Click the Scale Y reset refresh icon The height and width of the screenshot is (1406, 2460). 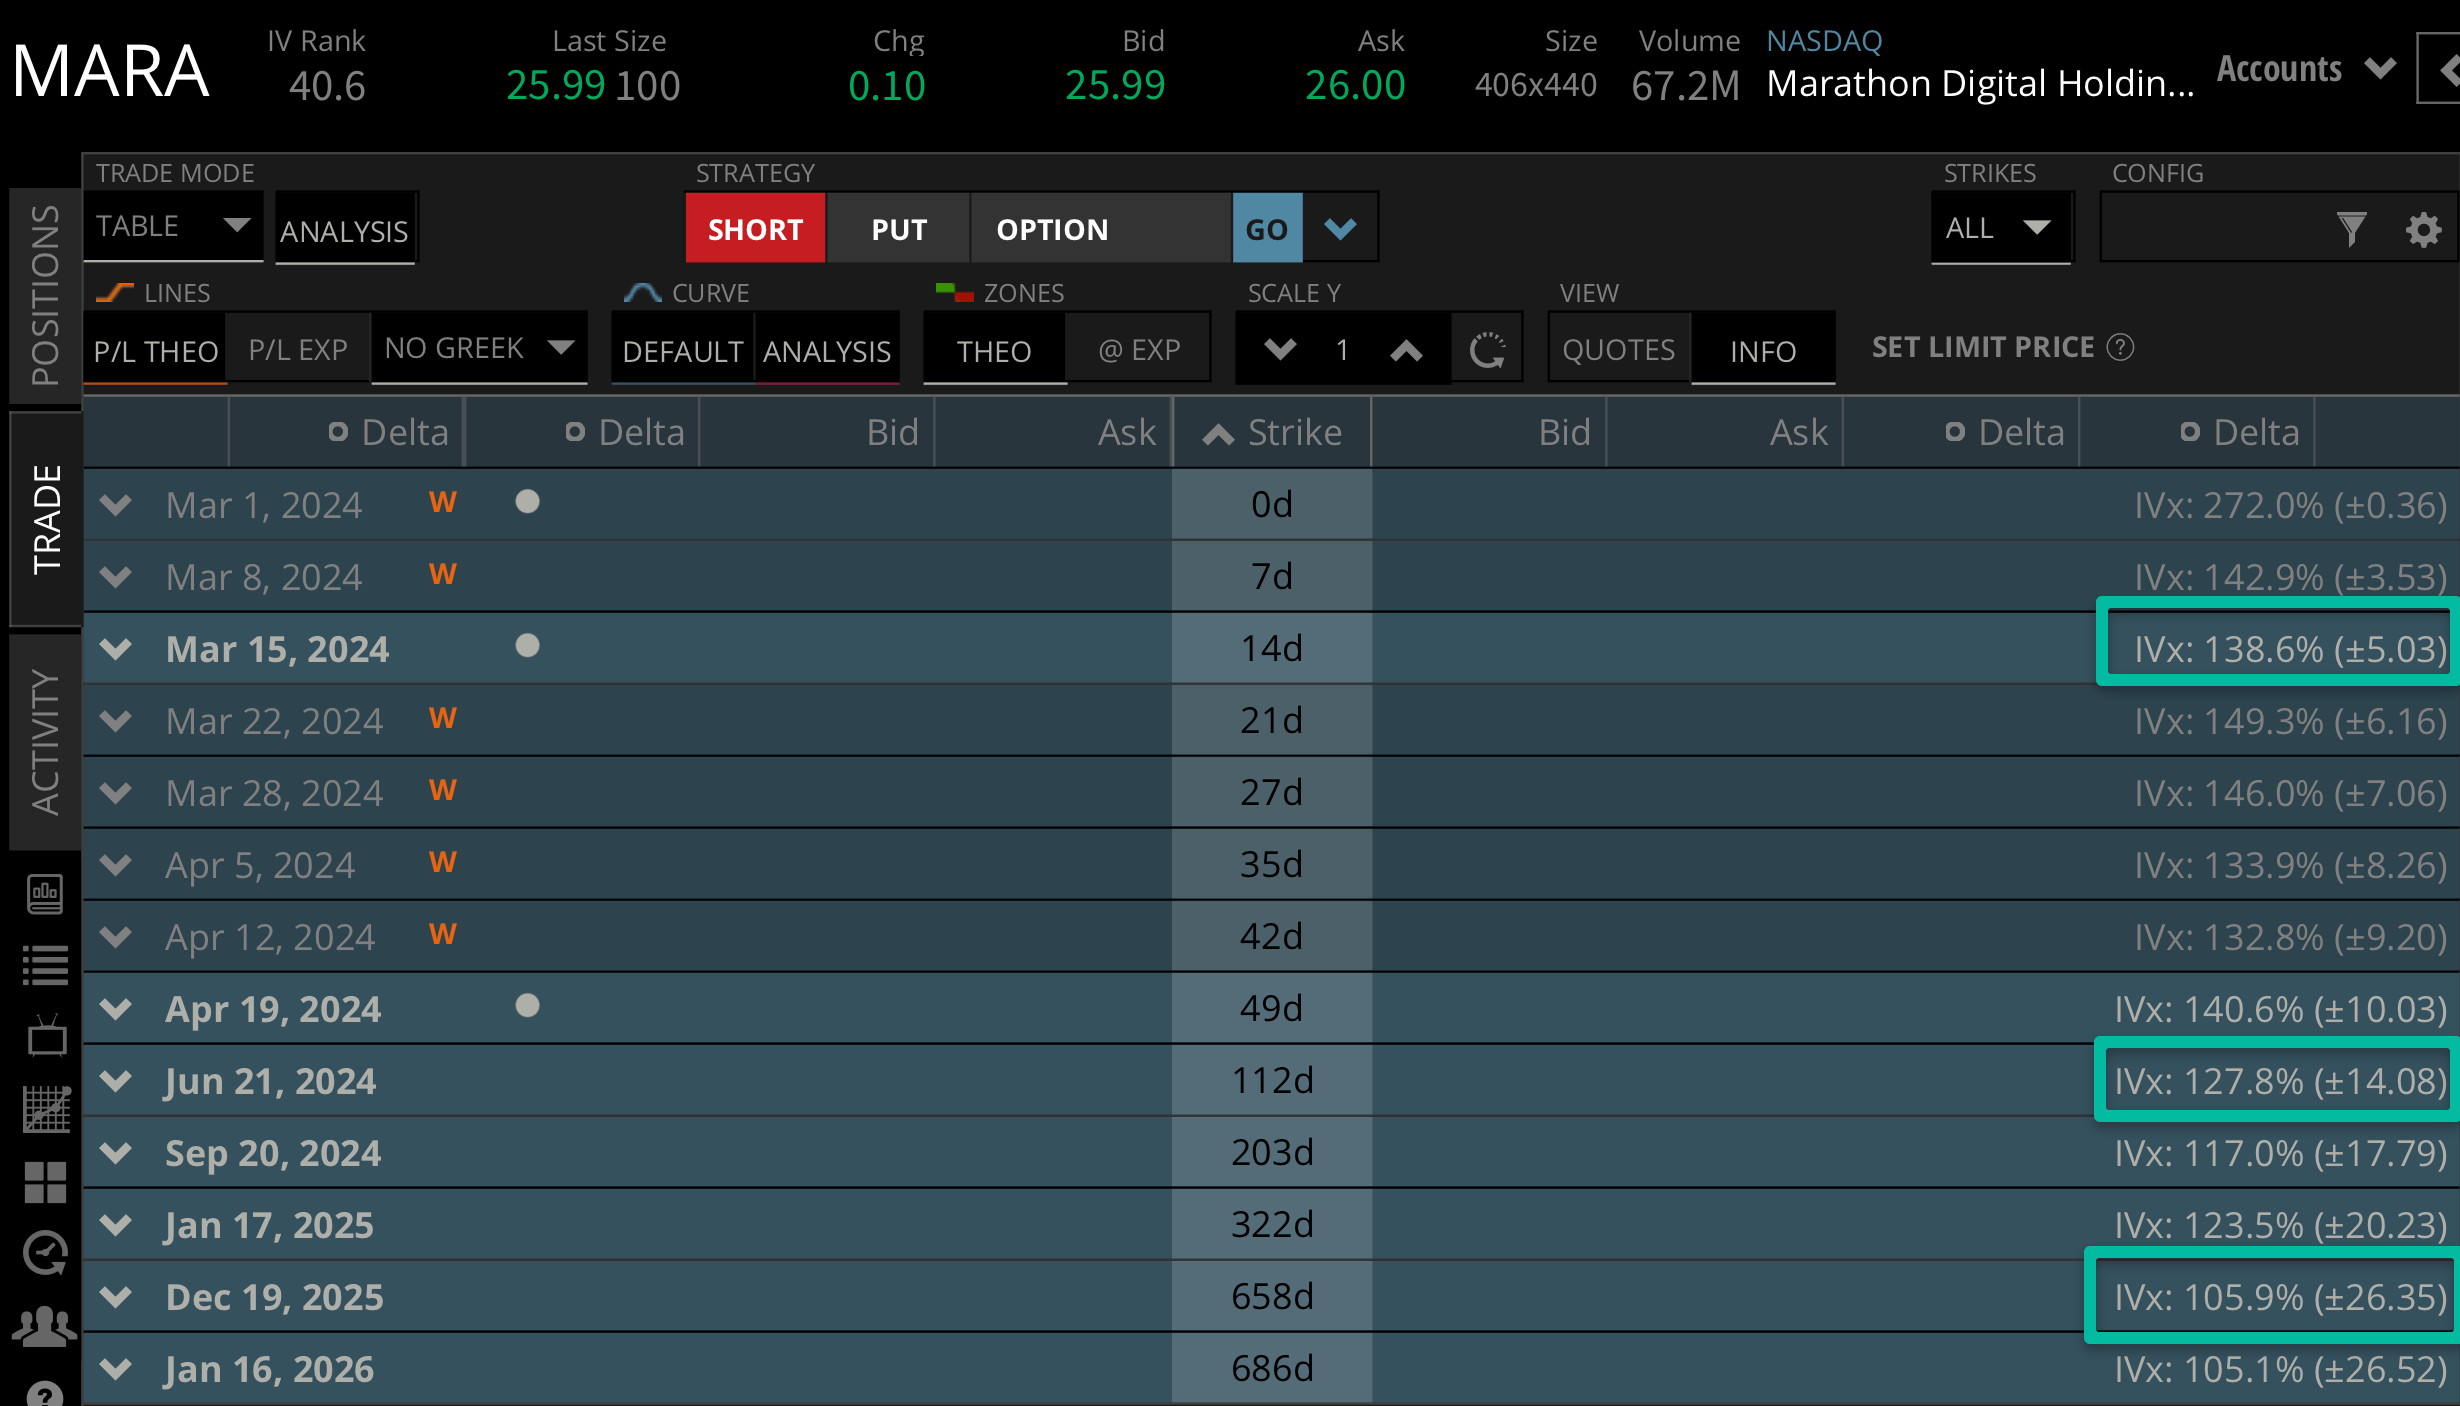(1487, 350)
